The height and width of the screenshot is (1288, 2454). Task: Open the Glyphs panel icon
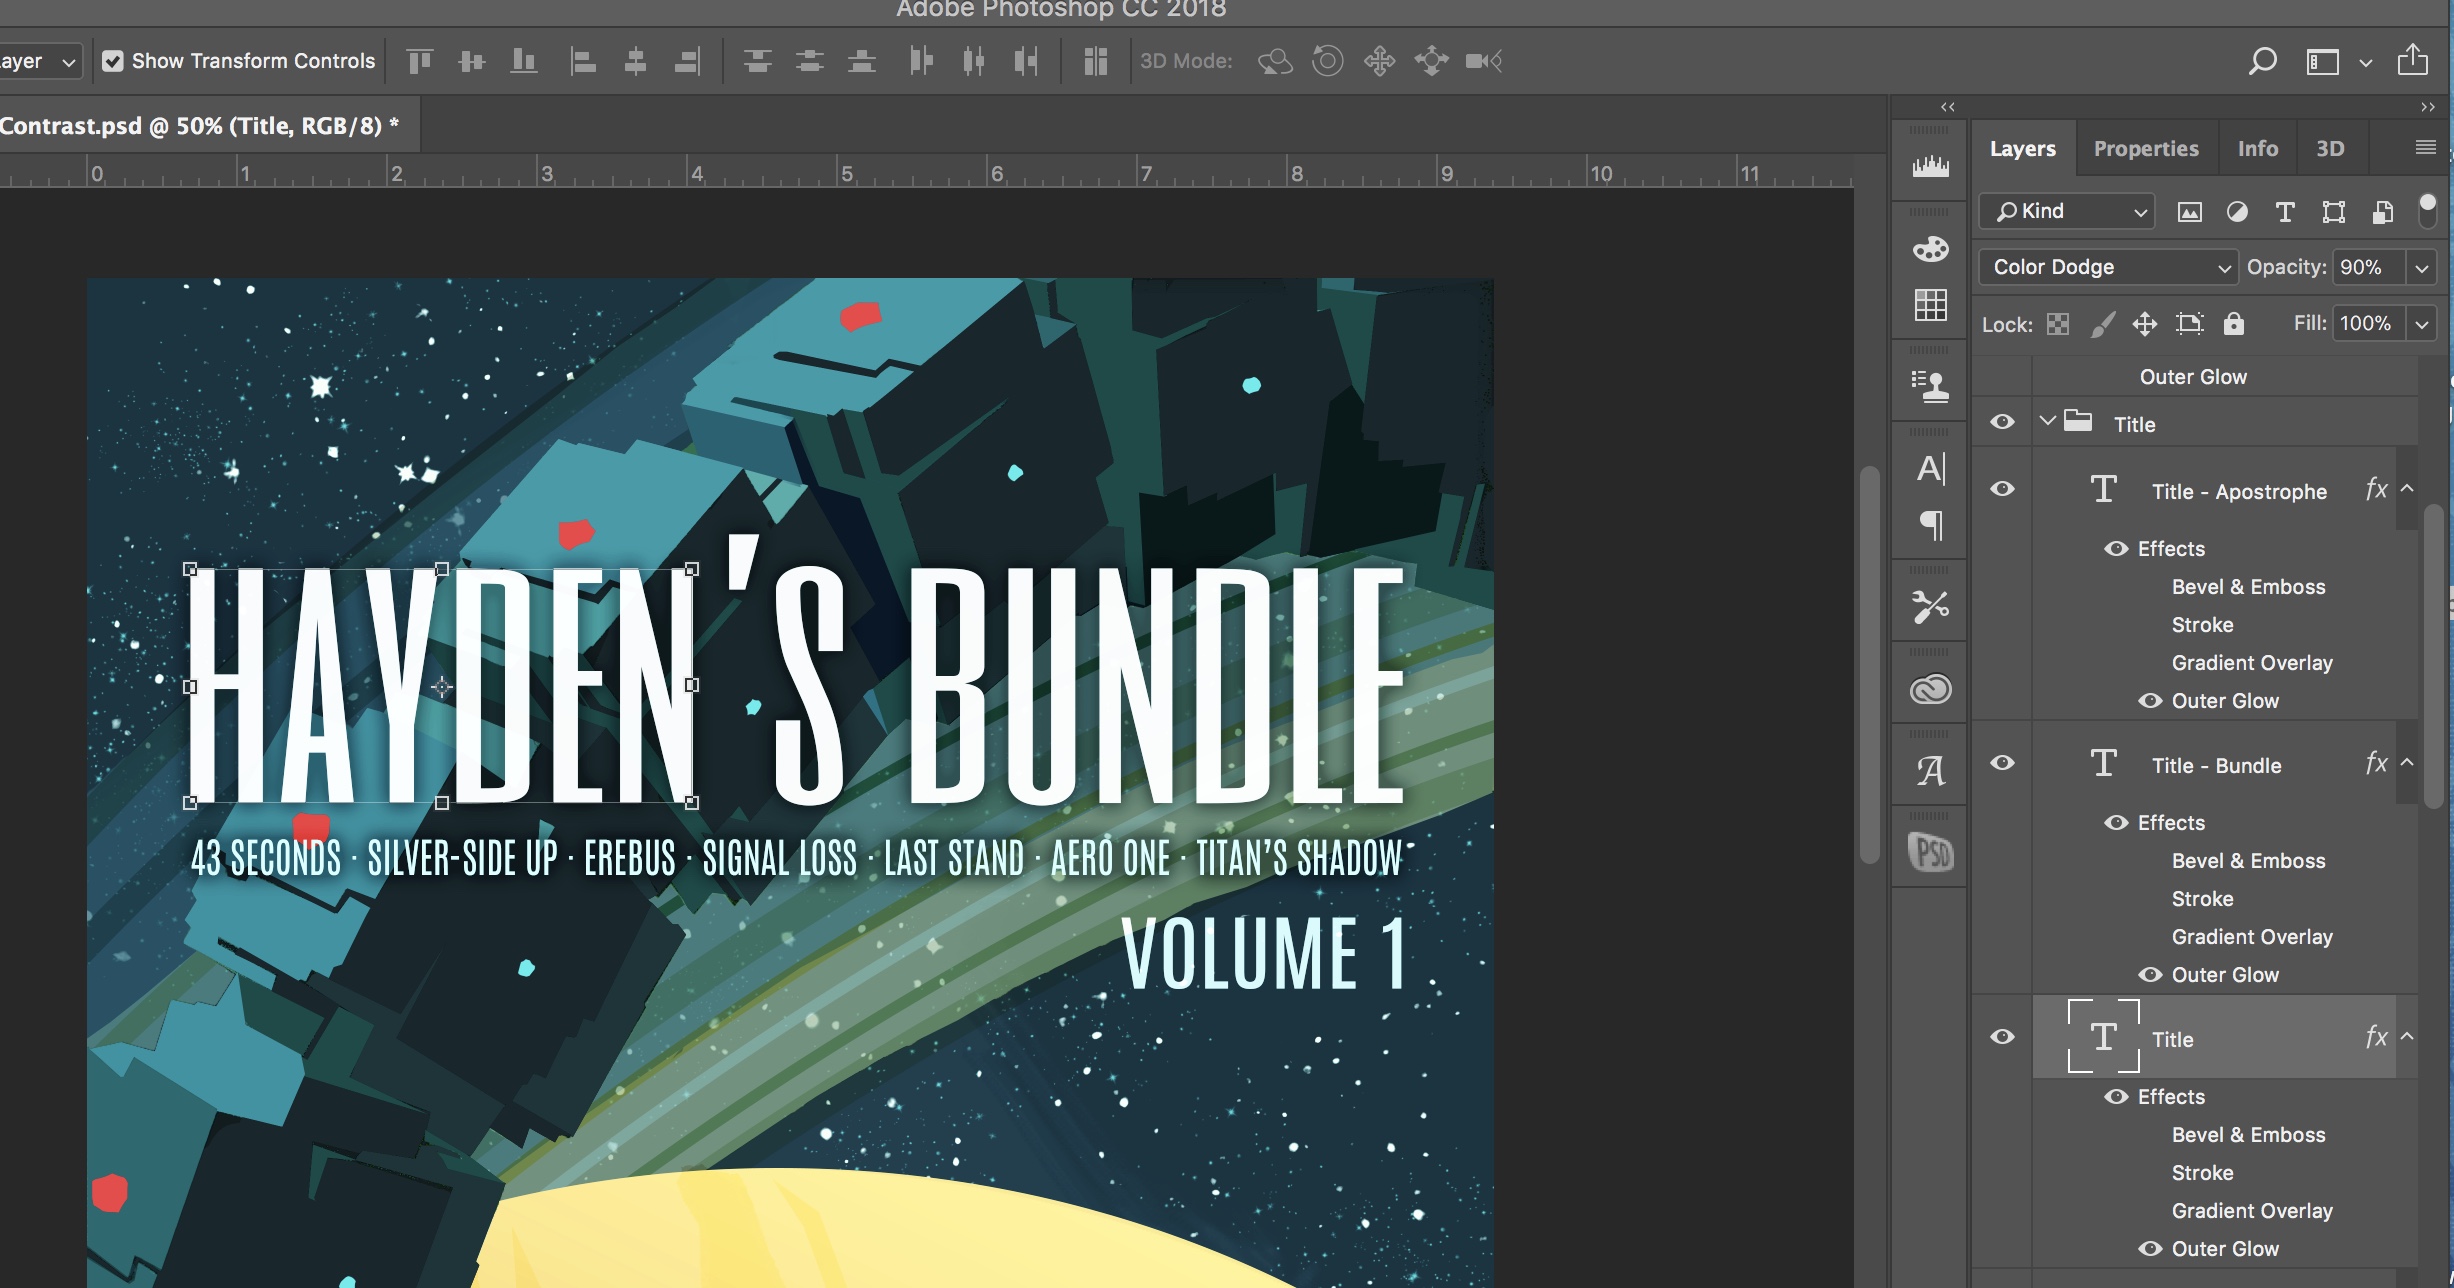pyautogui.click(x=1930, y=770)
